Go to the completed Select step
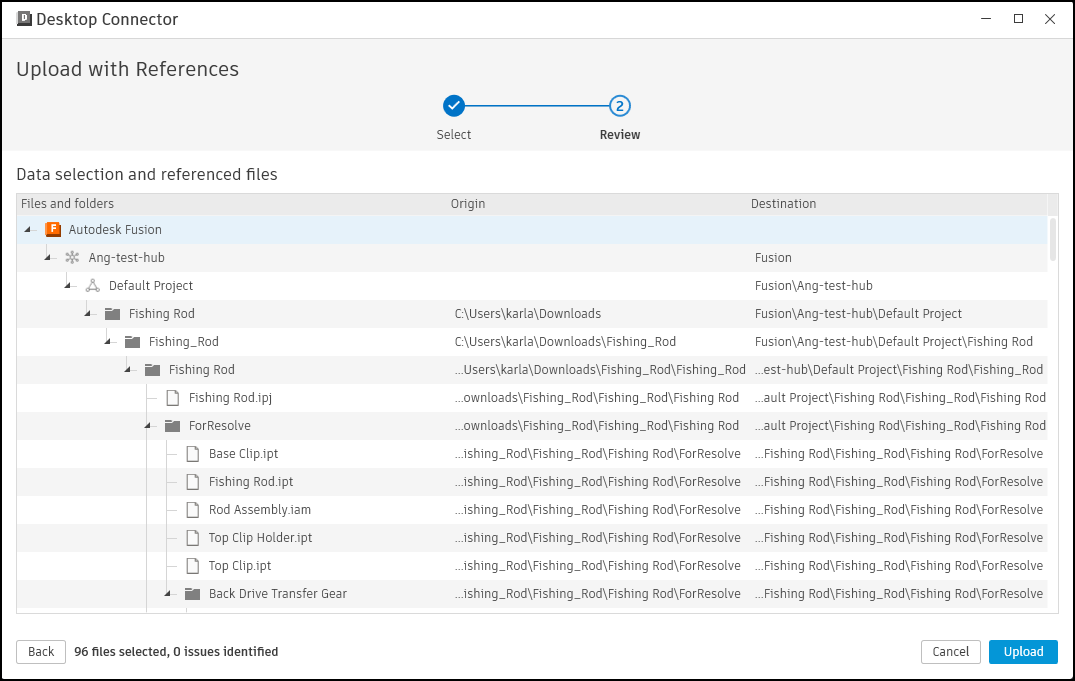Screen dimensions: 1075x681 (454, 106)
